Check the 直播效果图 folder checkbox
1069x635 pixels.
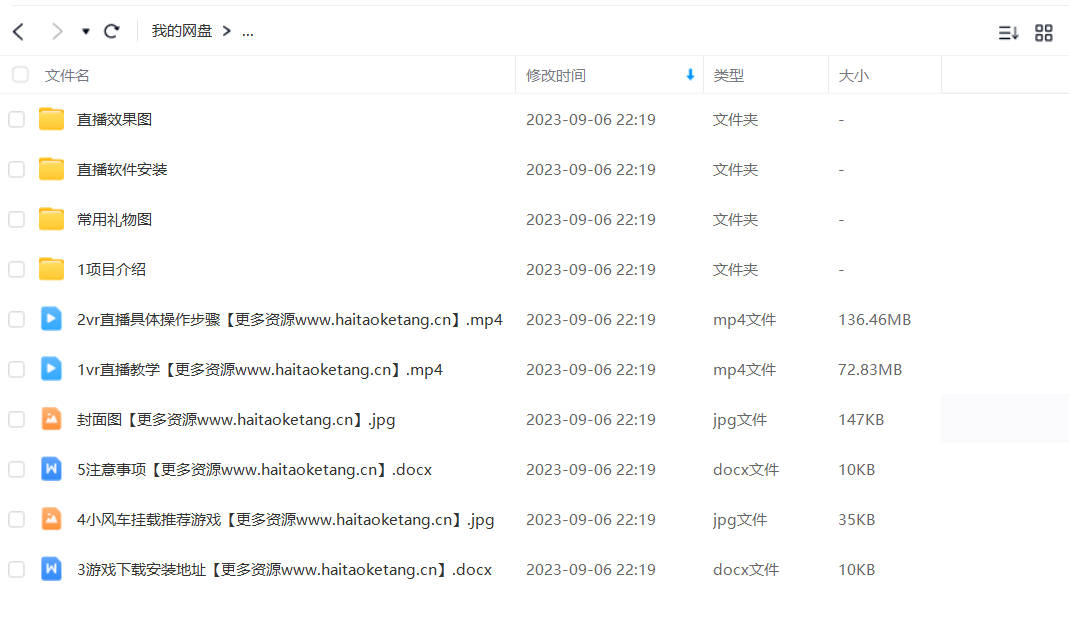click(x=16, y=119)
